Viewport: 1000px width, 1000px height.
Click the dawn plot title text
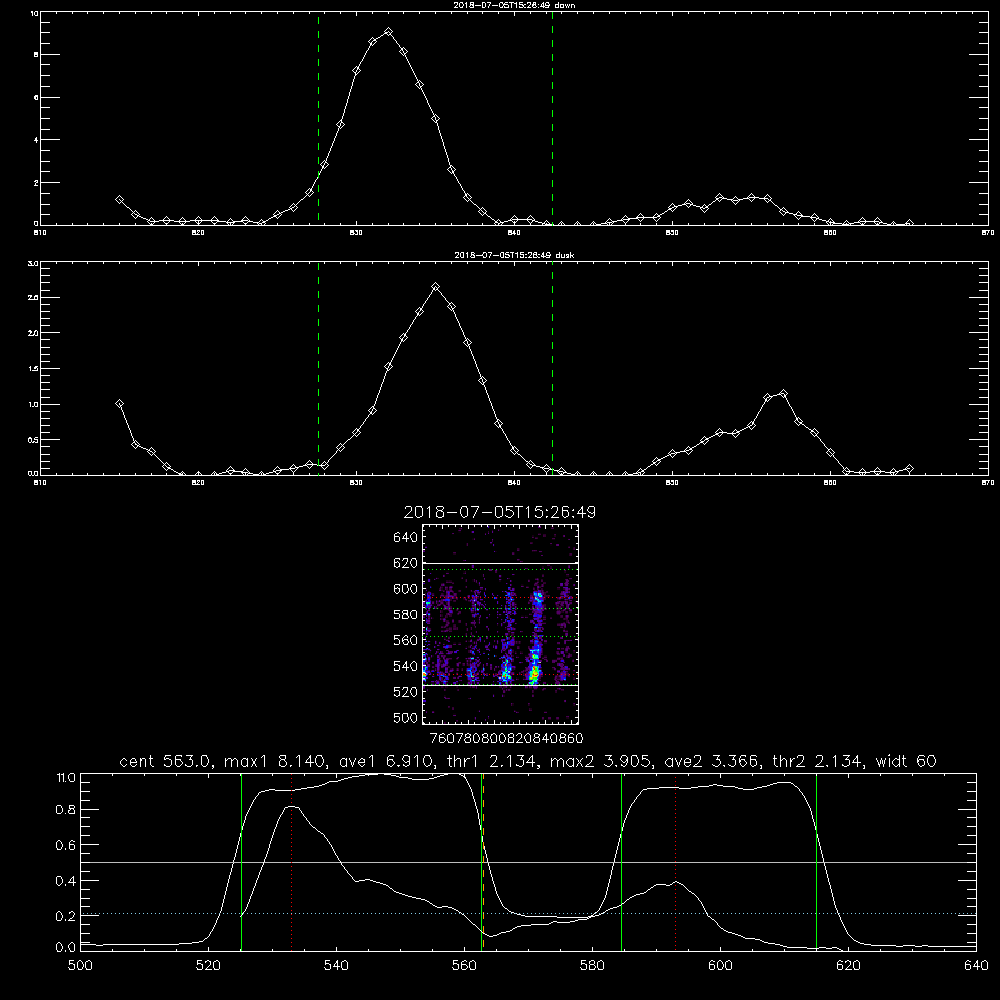pos(514,5)
